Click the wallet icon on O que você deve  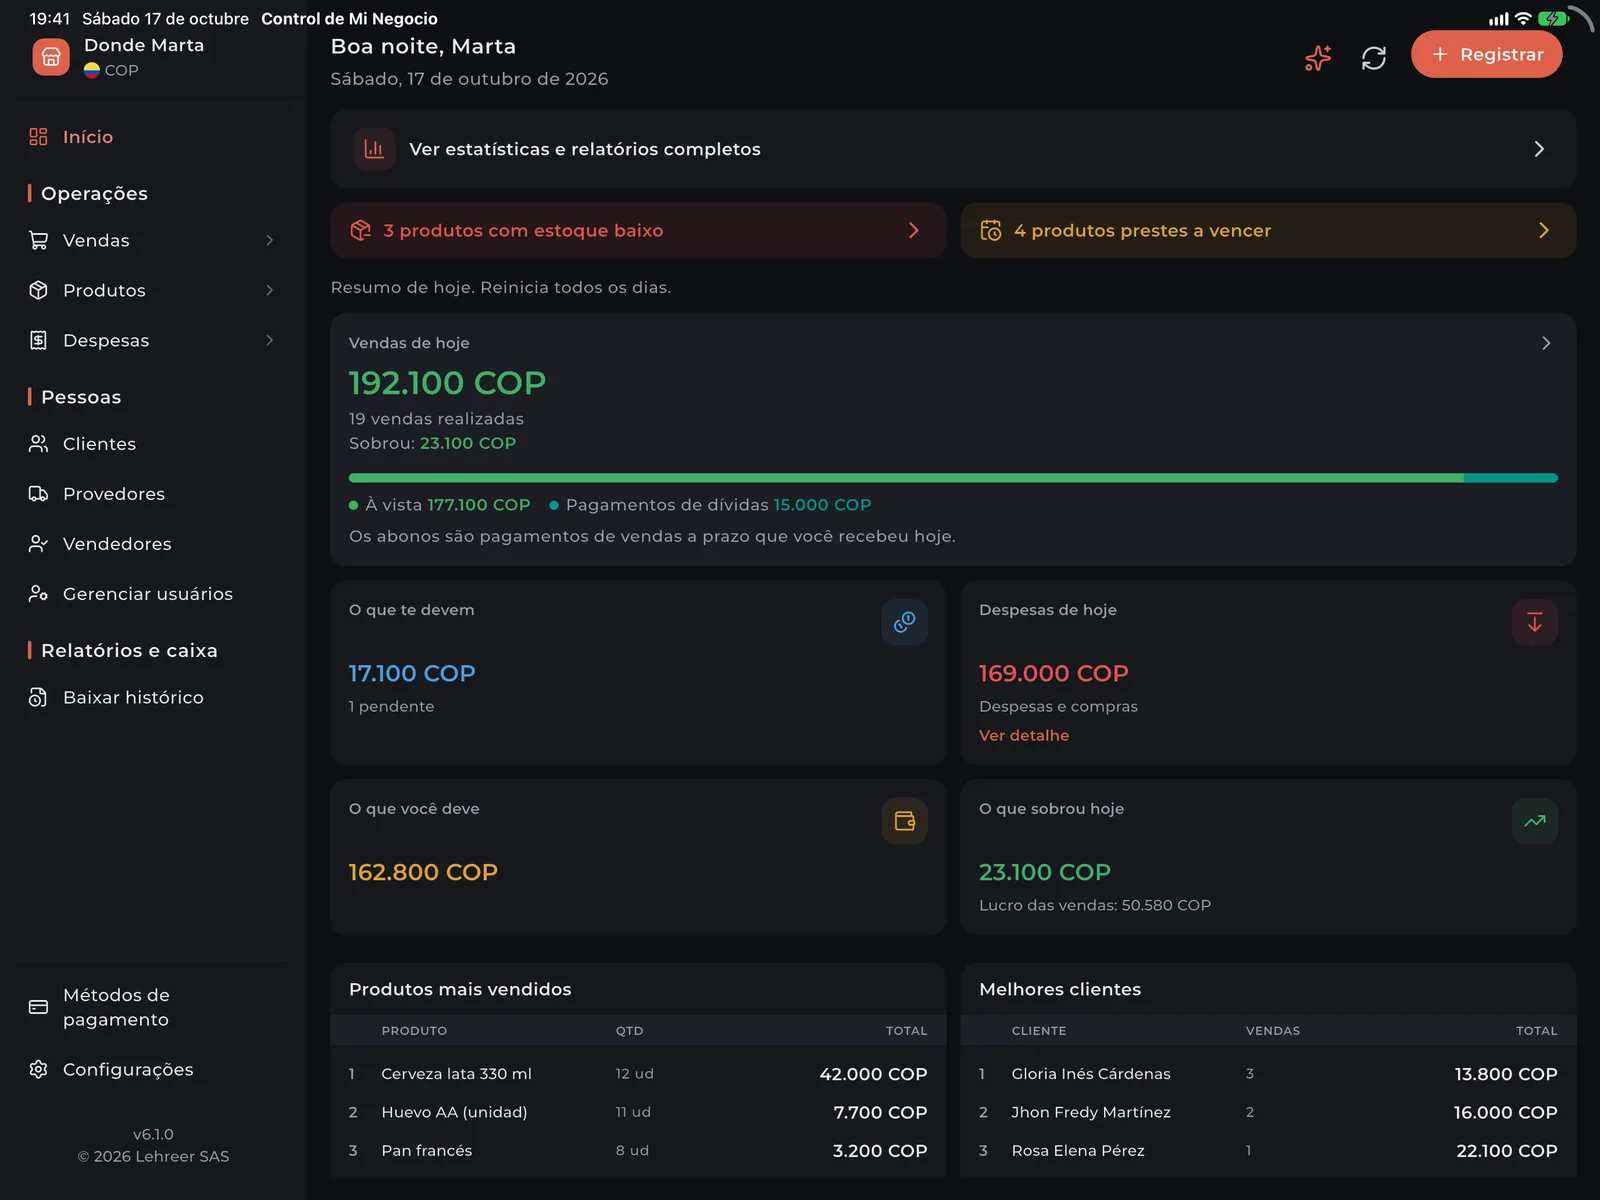point(904,821)
